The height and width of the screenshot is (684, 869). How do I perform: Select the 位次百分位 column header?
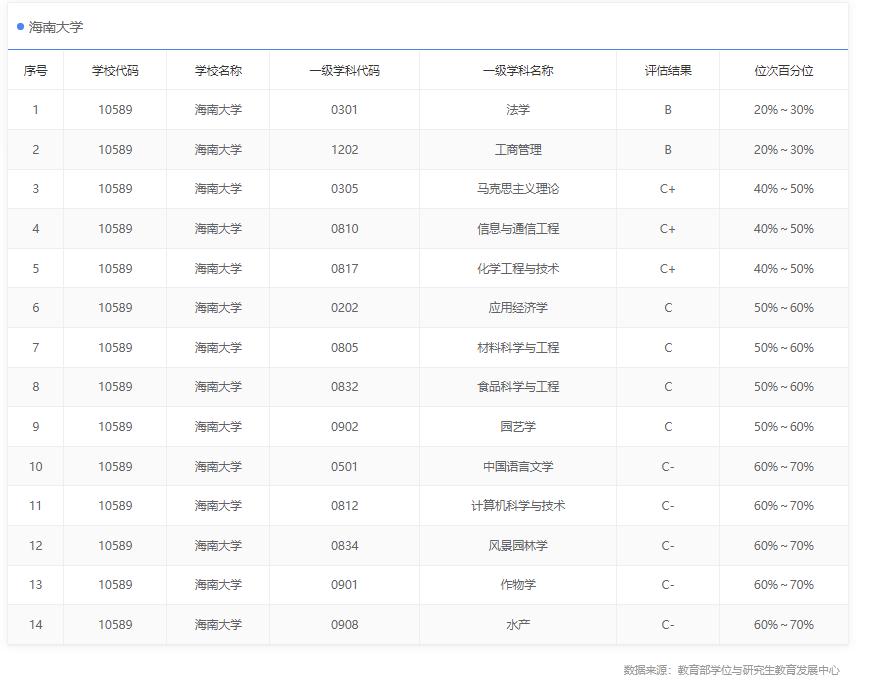click(x=790, y=71)
